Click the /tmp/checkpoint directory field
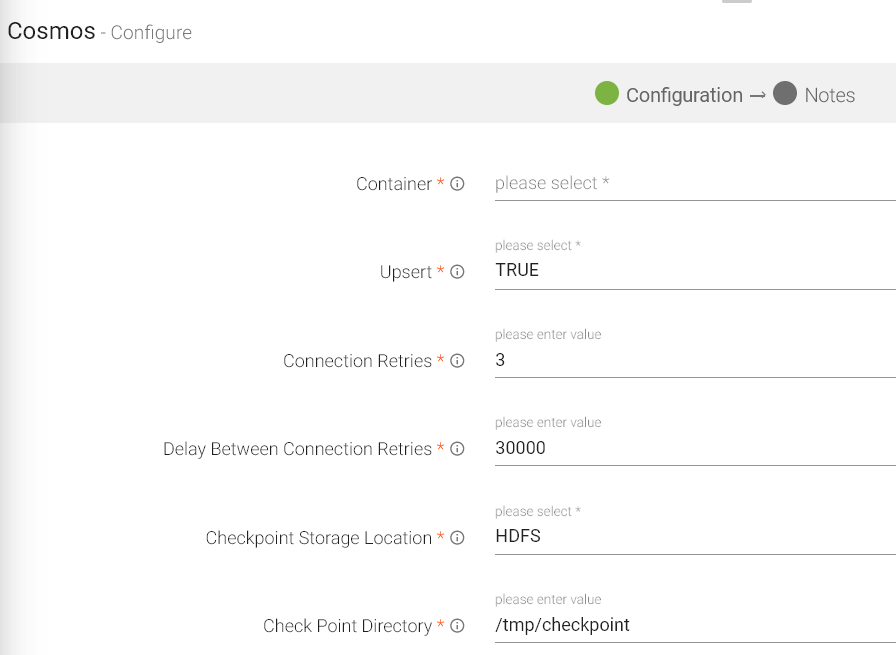Image resolution: width=896 pixels, height=655 pixels. coord(690,625)
